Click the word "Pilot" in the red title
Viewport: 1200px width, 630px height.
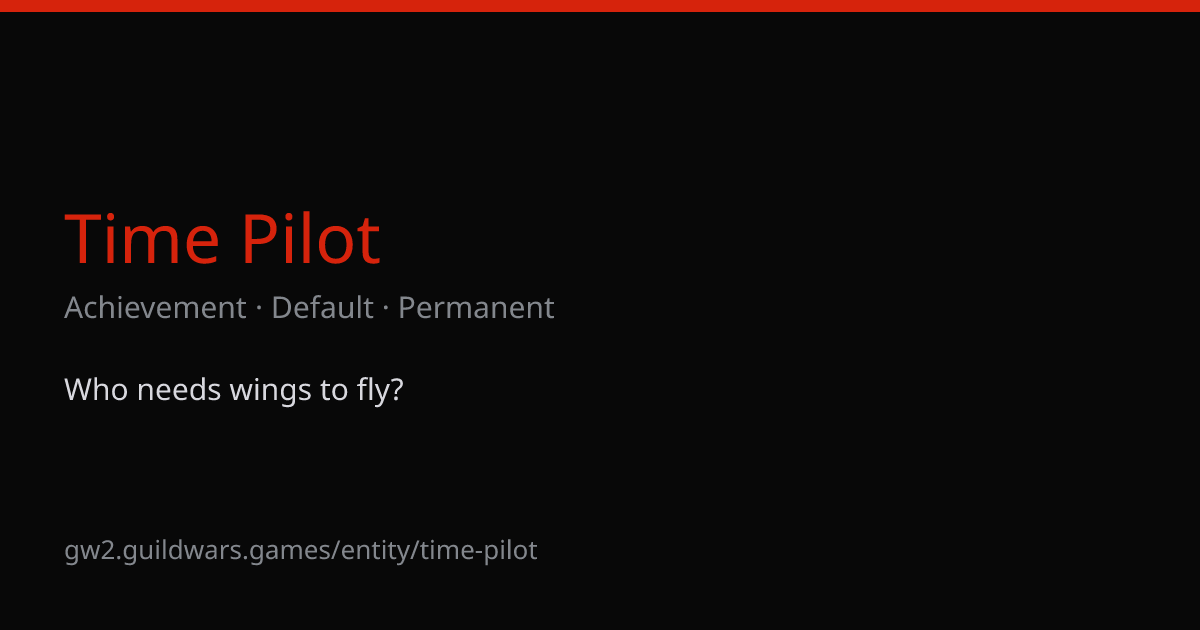click(311, 240)
